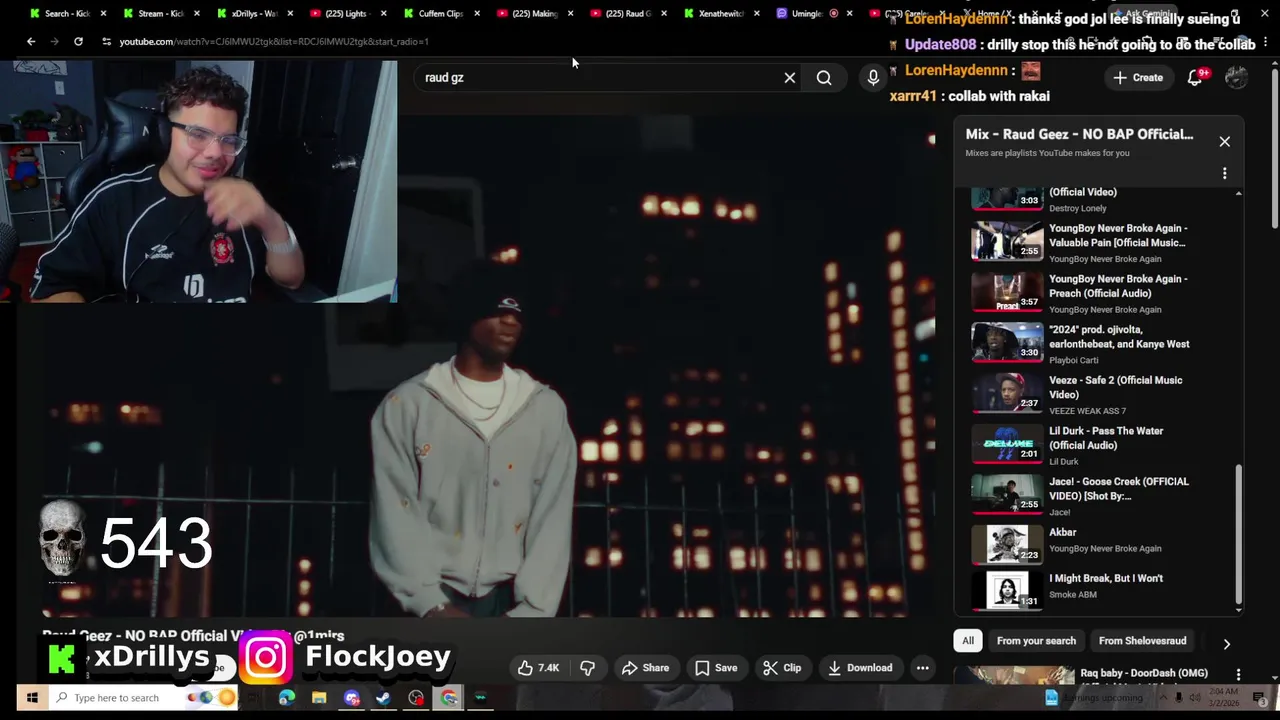Screen dimensions: 1280x720
Task: Switch to '(225) Lights' YouTube tab
Action: [x=346, y=13]
